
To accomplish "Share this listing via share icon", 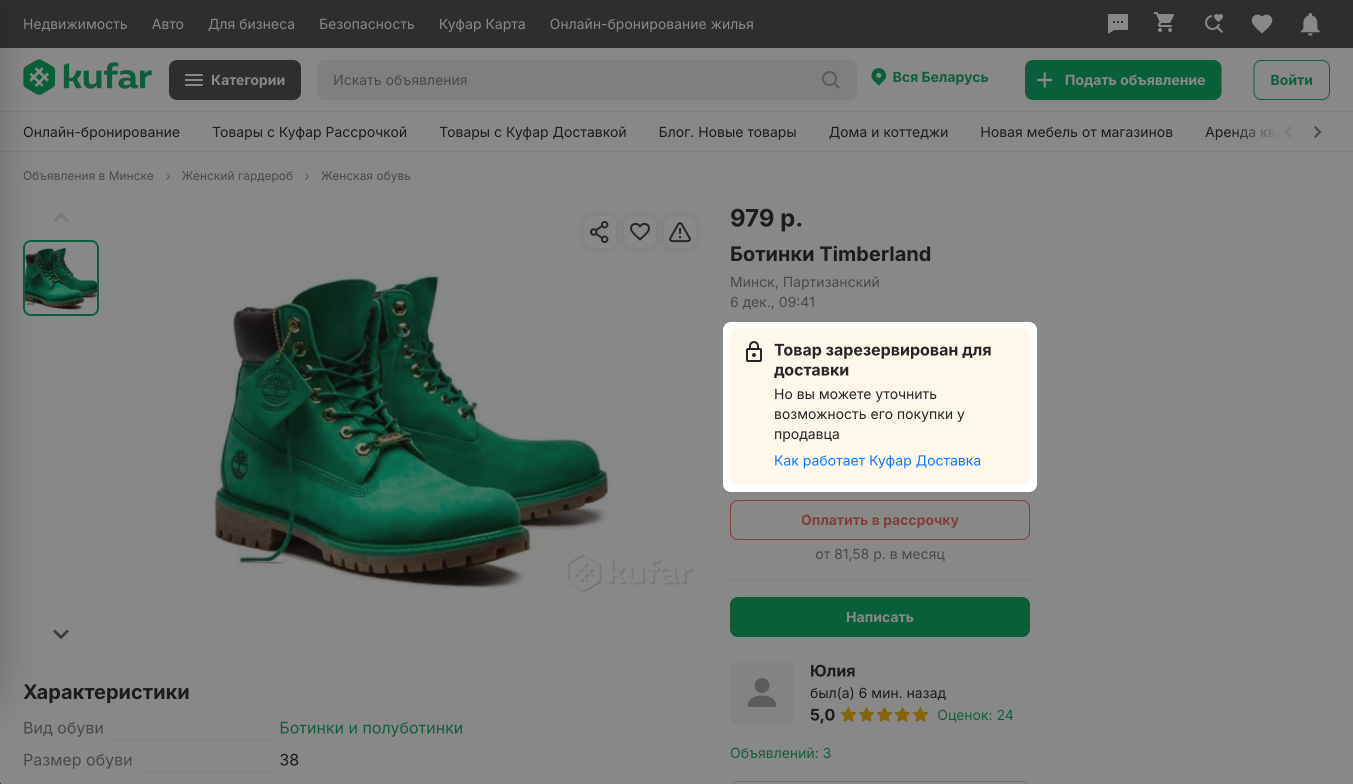I will [599, 232].
